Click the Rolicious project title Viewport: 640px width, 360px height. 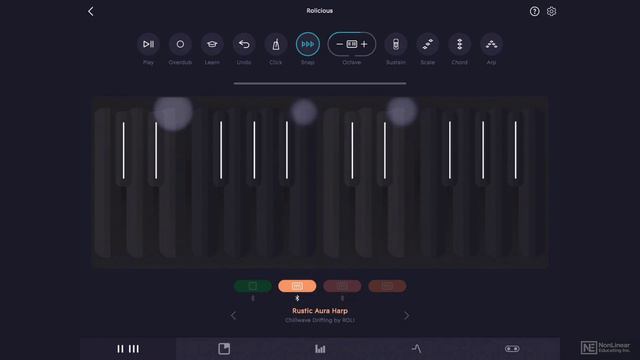320,11
